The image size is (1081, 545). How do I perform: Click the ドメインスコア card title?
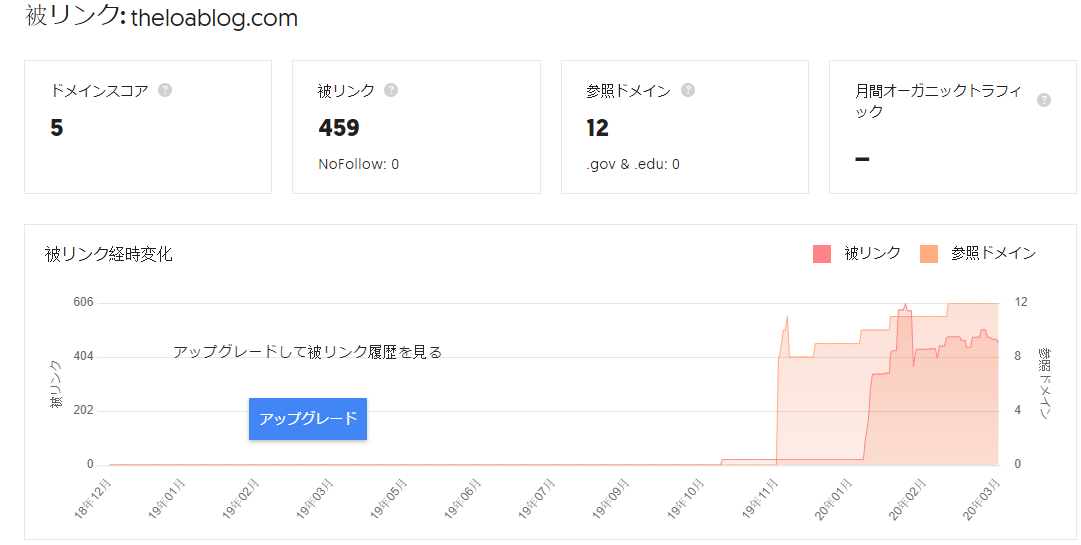point(99,91)
